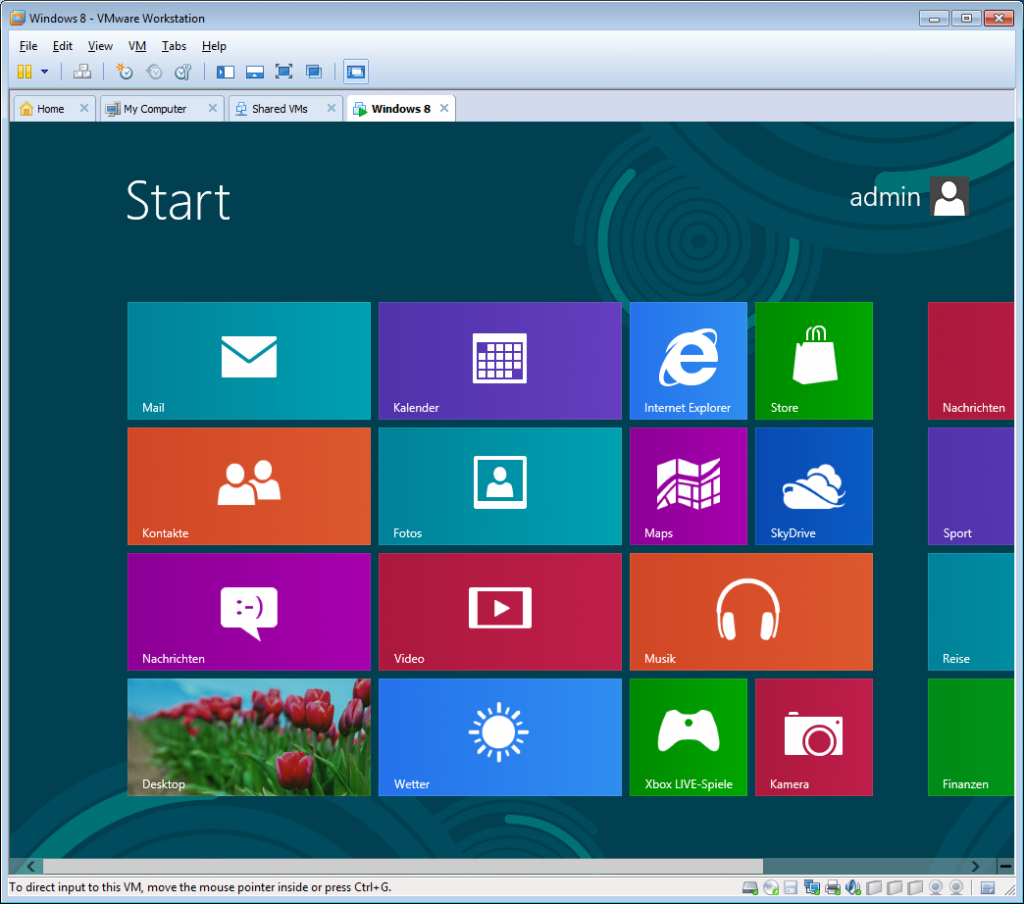Click the hard disk status bar icon
1024x904 pixels.
click(x=750, y=888)
